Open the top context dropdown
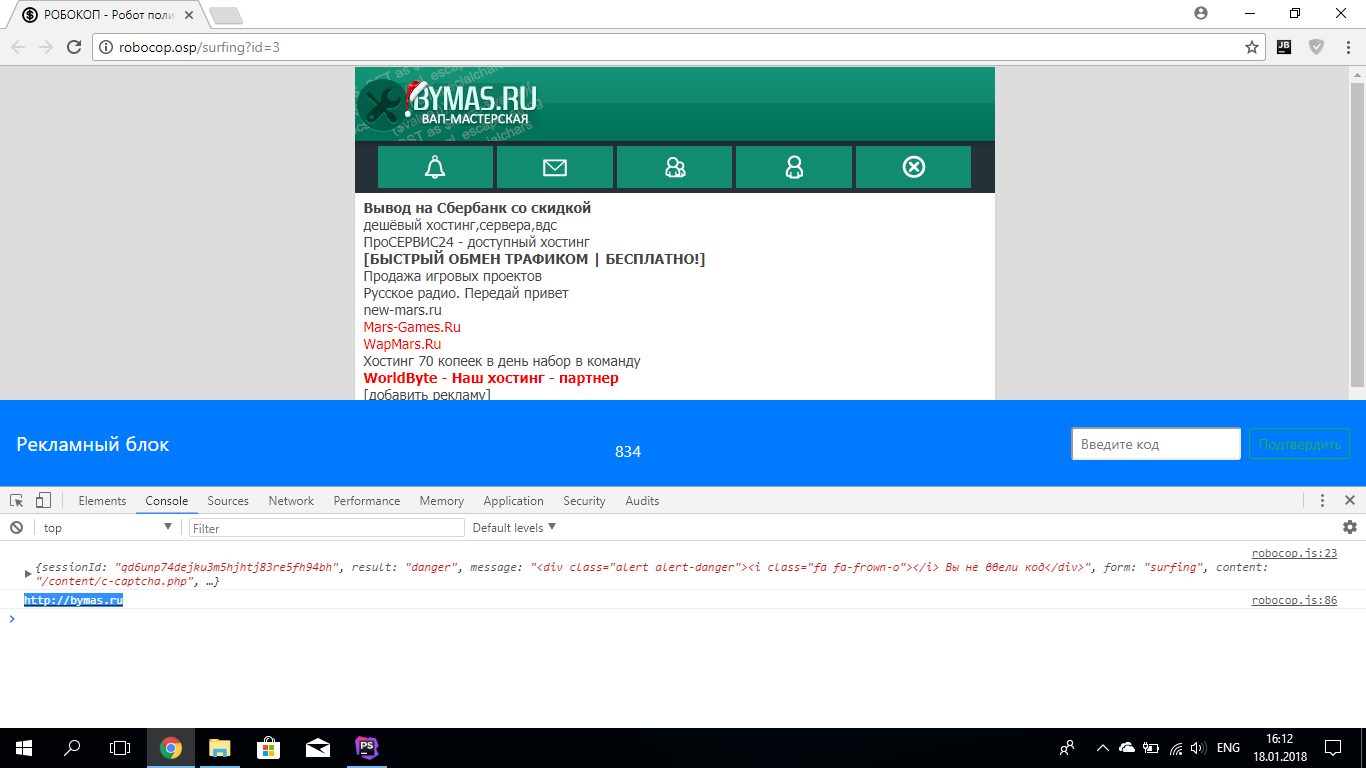Screen dimensions: 1366x768 tap(107, 528)
